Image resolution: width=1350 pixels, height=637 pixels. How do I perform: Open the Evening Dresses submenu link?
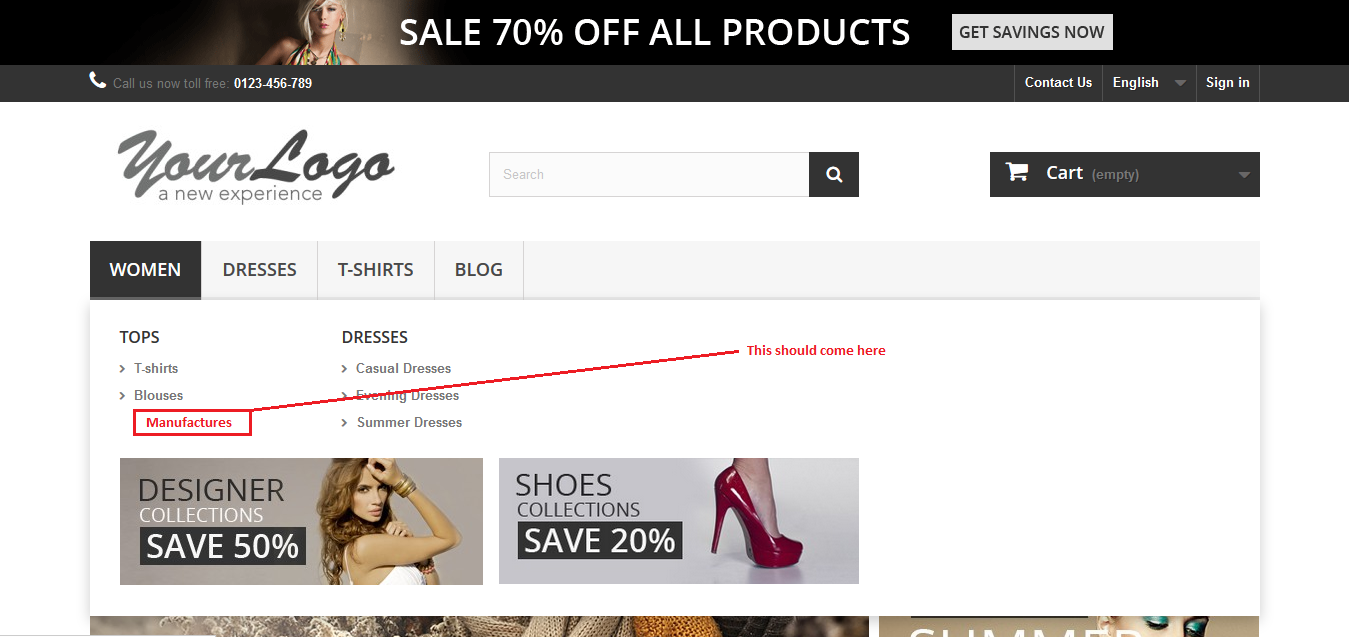(407, 396)
